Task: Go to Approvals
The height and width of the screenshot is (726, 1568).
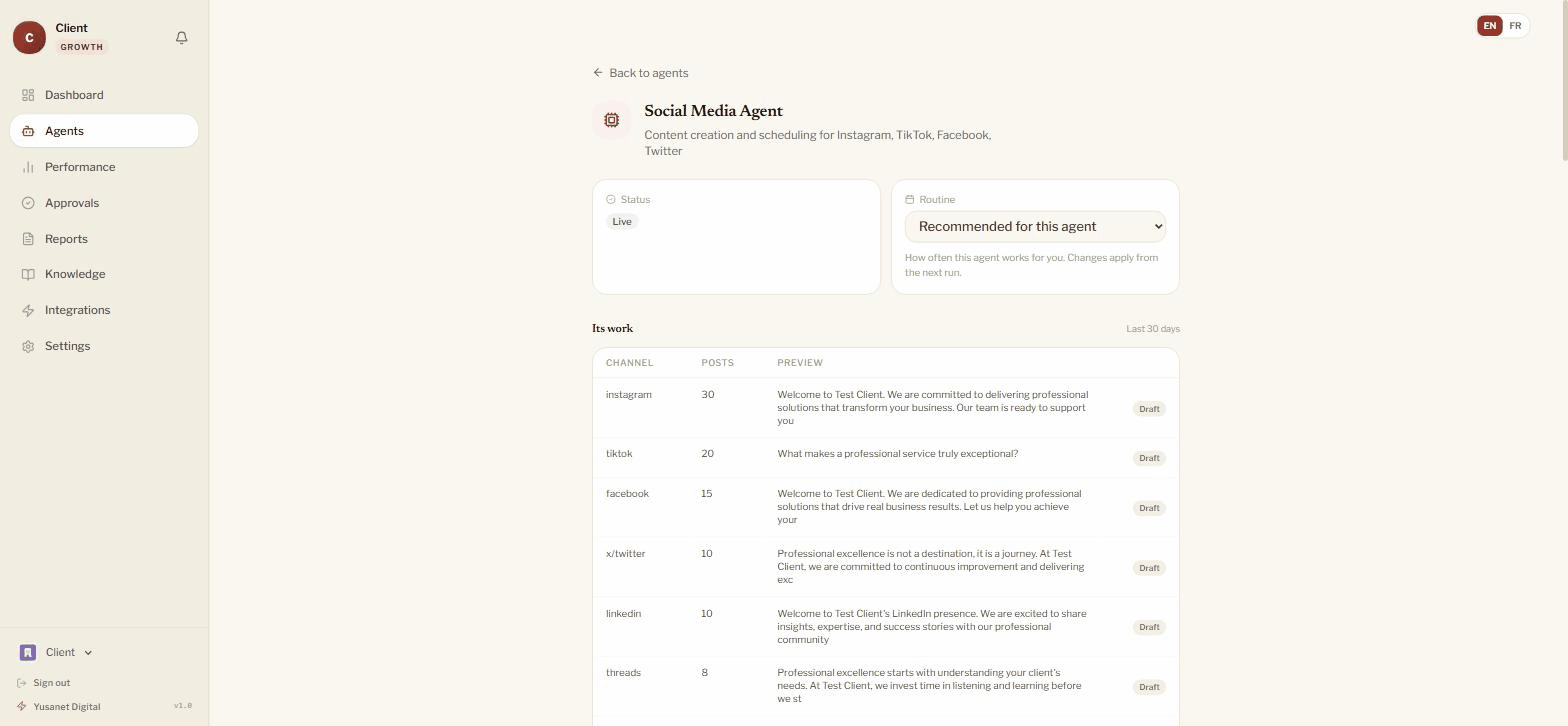Action: 104,203
